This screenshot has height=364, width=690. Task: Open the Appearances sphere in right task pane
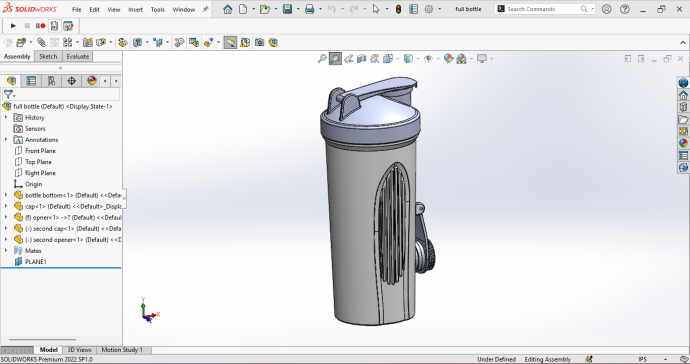[683, 143]
